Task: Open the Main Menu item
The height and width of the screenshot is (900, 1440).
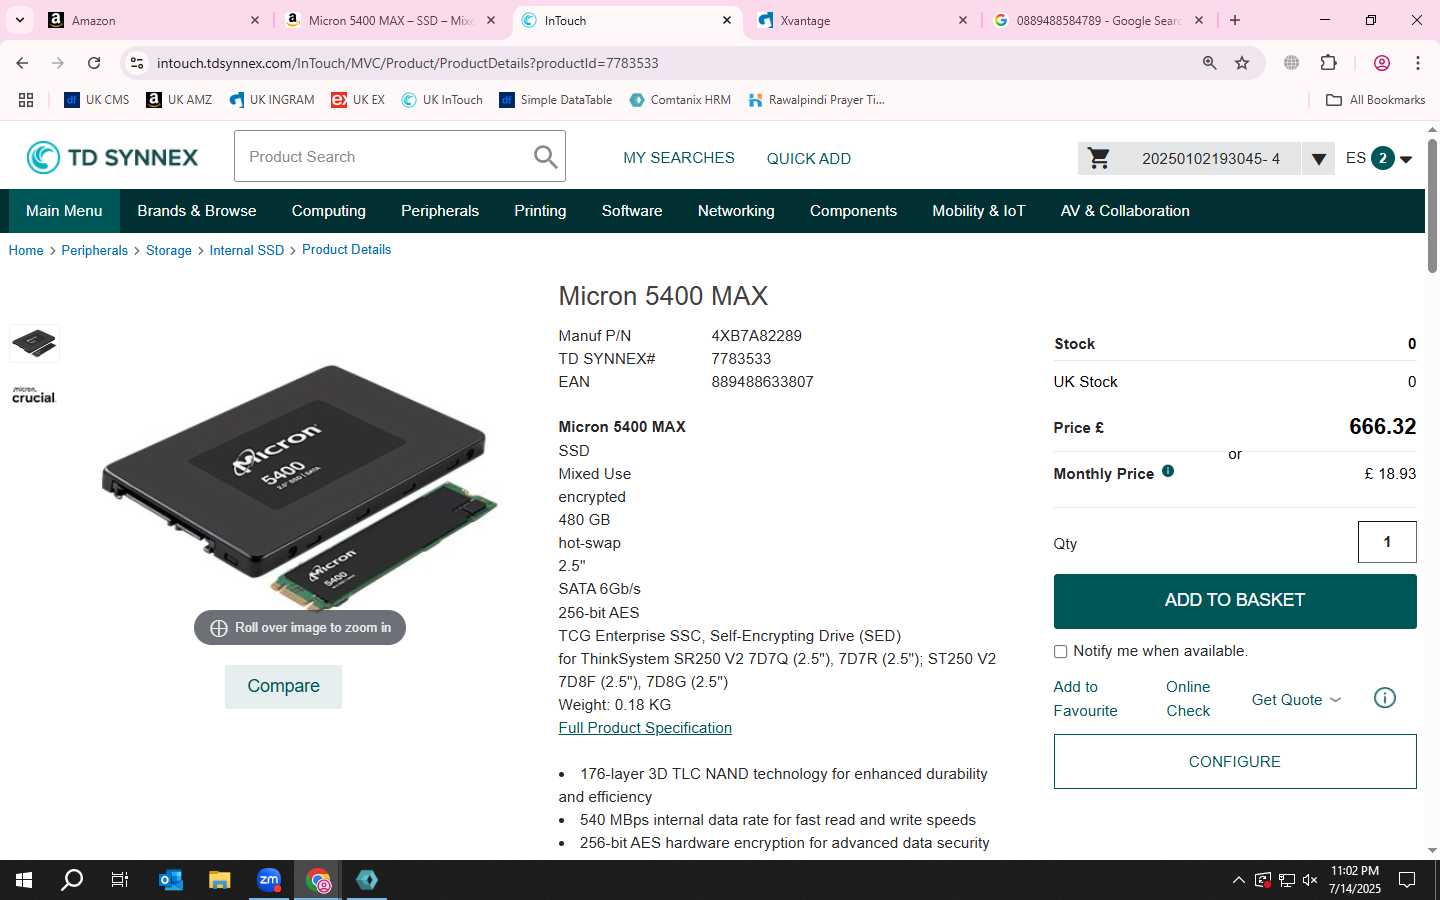Action: pyautogui.click(x=64, y=211)
